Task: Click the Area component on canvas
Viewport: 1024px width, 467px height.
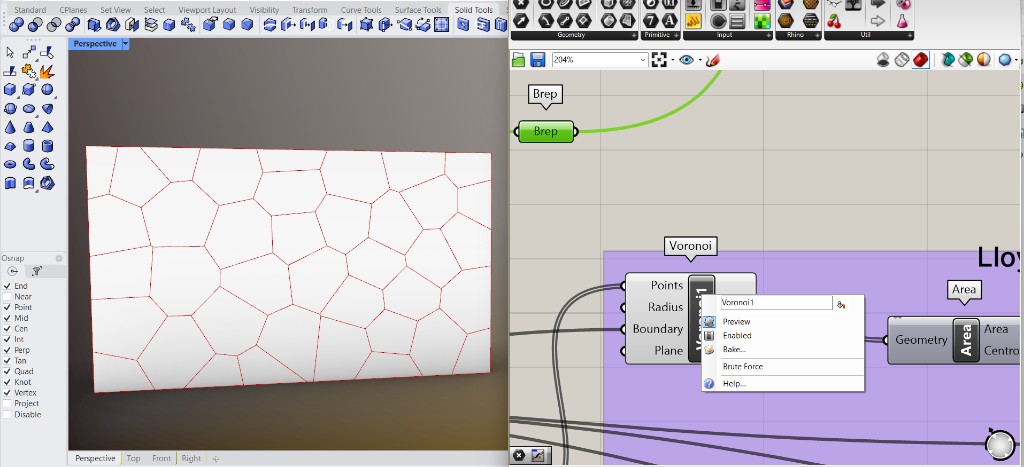Action: 953,340
